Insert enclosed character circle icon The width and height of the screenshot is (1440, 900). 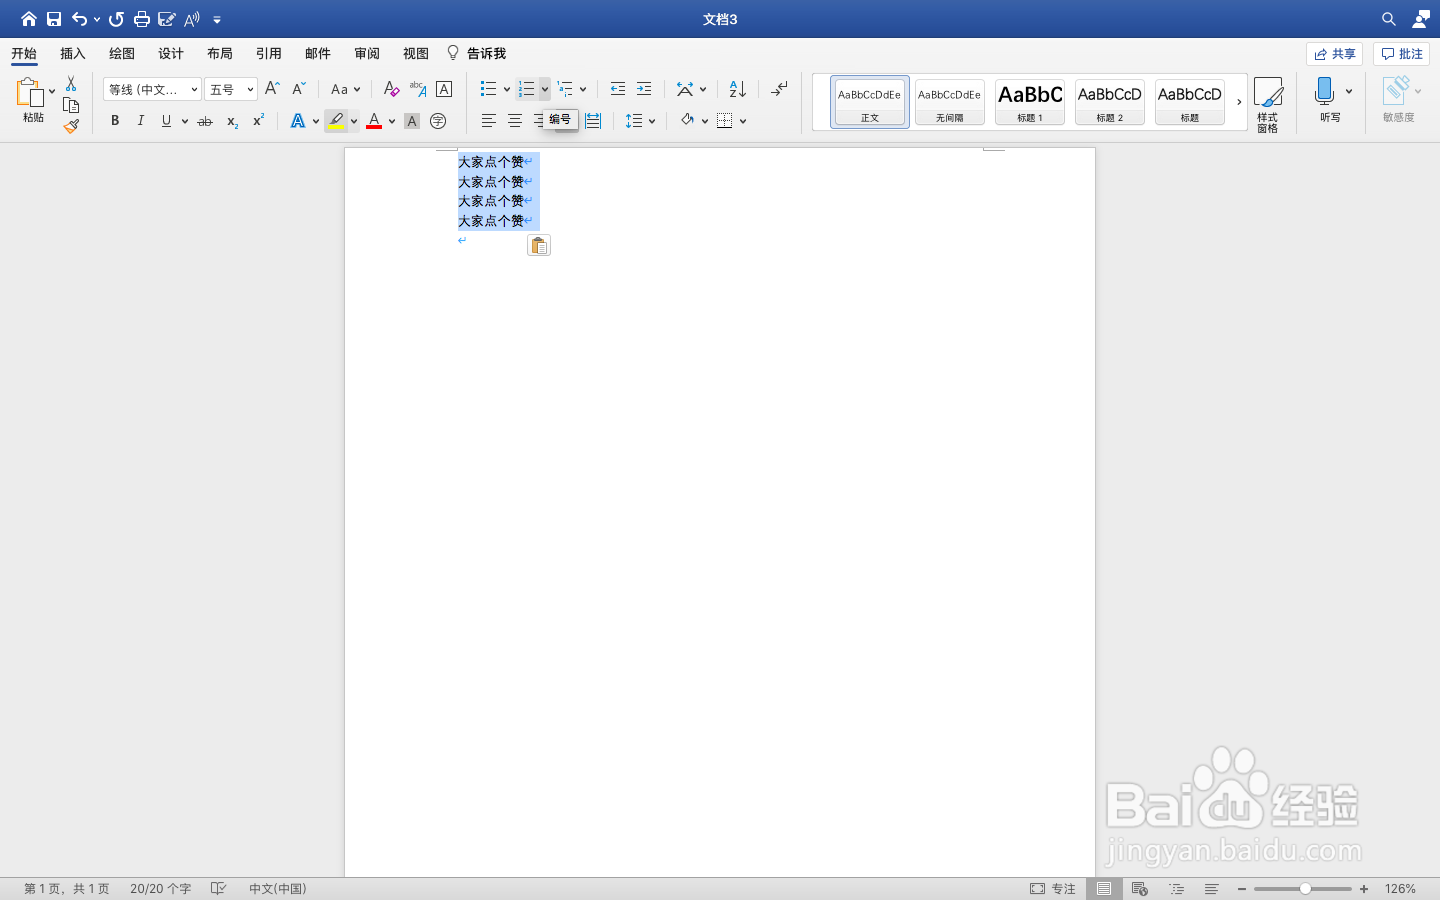(x=438, y=121)
